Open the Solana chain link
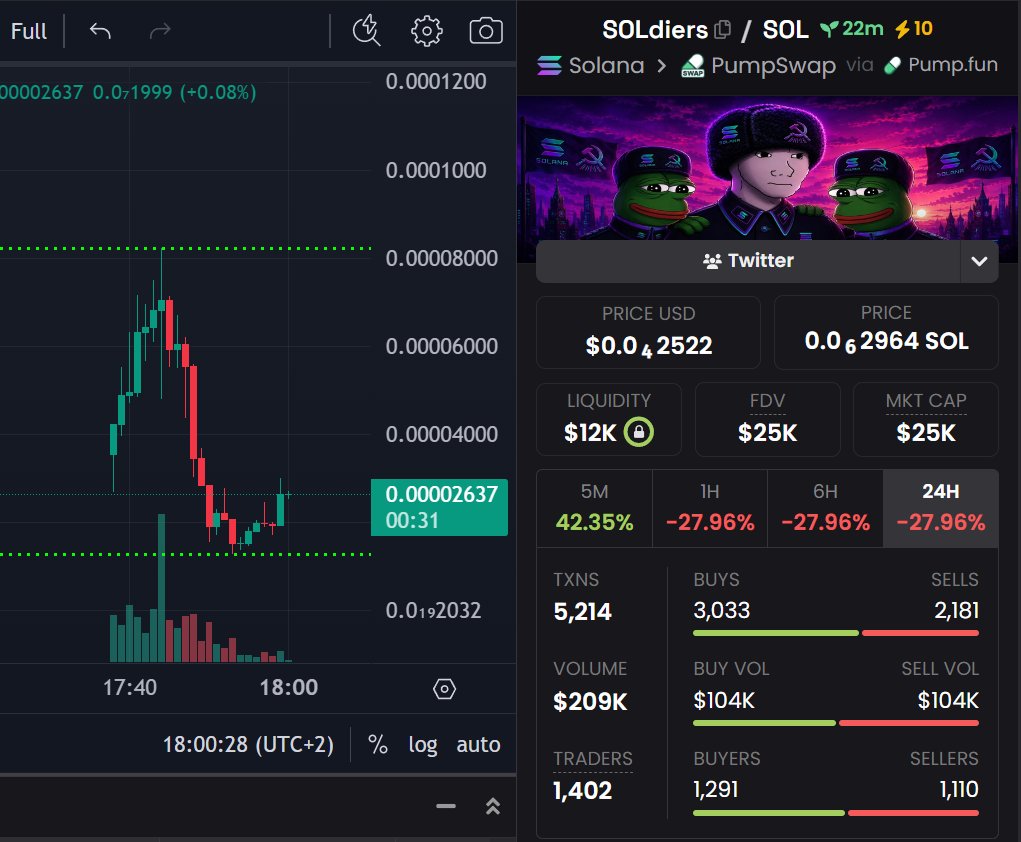This screenshot has height=842, width=1021. pyautogui.click(x=606, y=65)
